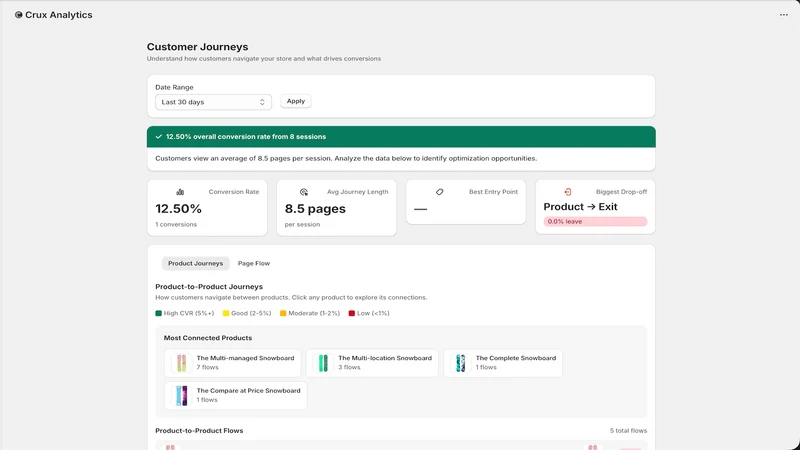Click the orange Moderate legend swatch
800x450 pixels.
coord(283,313)
